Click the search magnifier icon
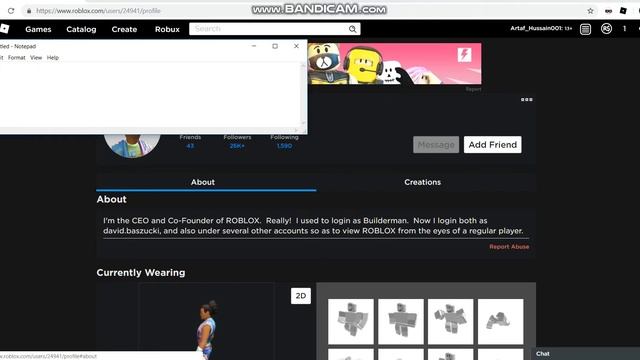This screenshot has width=640, height=360. (x=353, y=29)
